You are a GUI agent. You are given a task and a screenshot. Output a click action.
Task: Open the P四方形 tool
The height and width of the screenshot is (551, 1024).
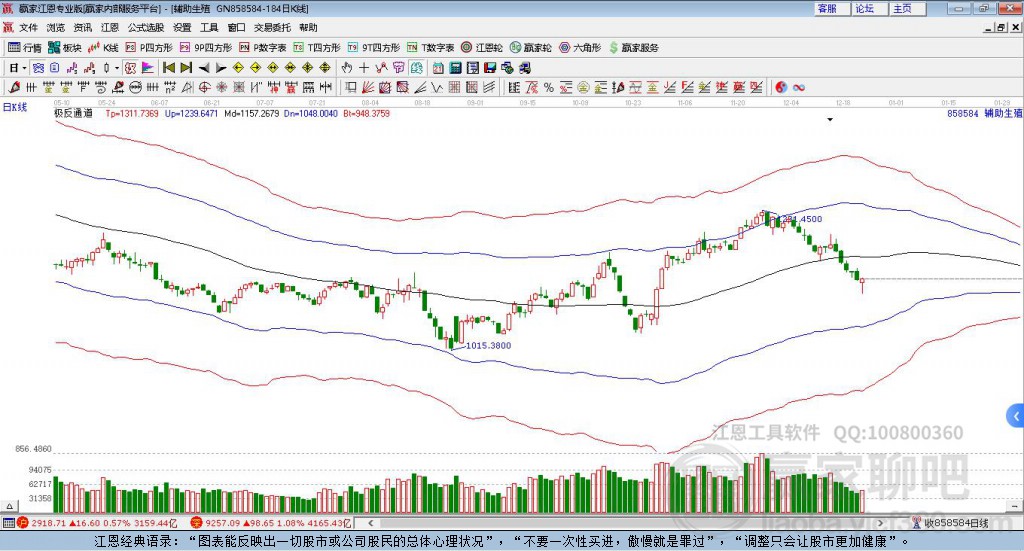tap(149, 48)
